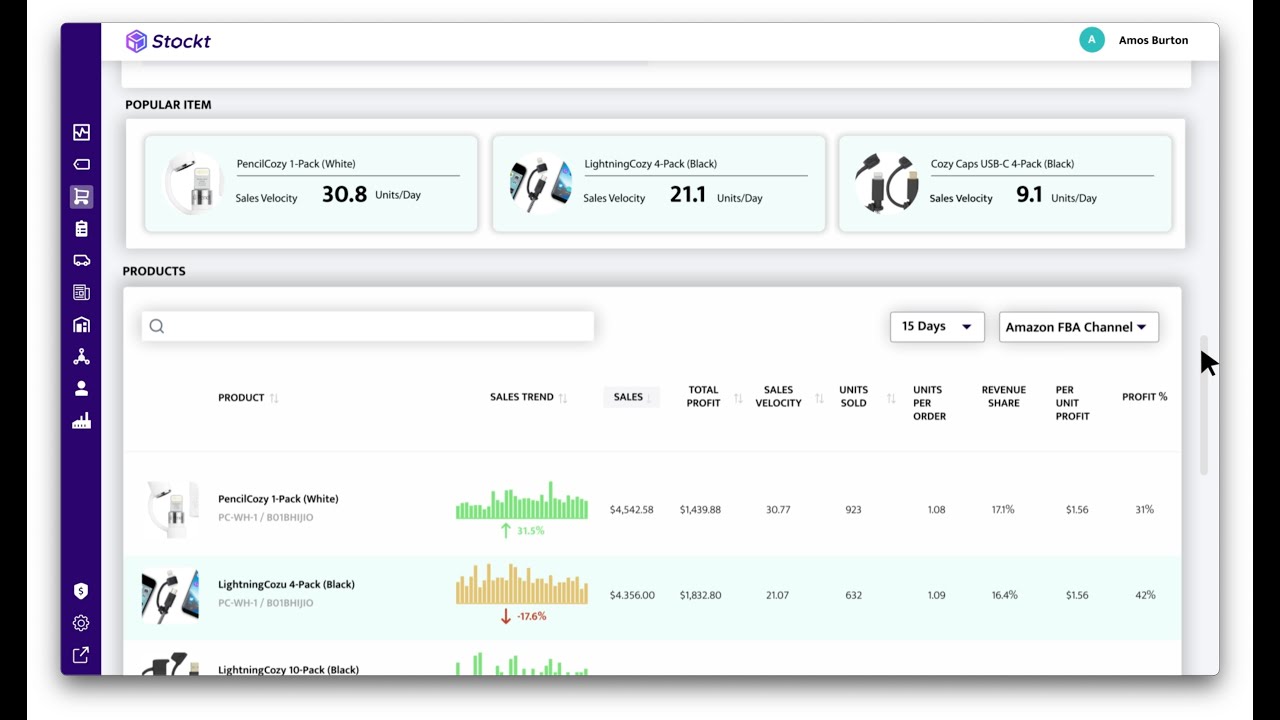Sort by Product column arrows
The height and width of the screenshot is (720, 1280).
click(274, 398)
